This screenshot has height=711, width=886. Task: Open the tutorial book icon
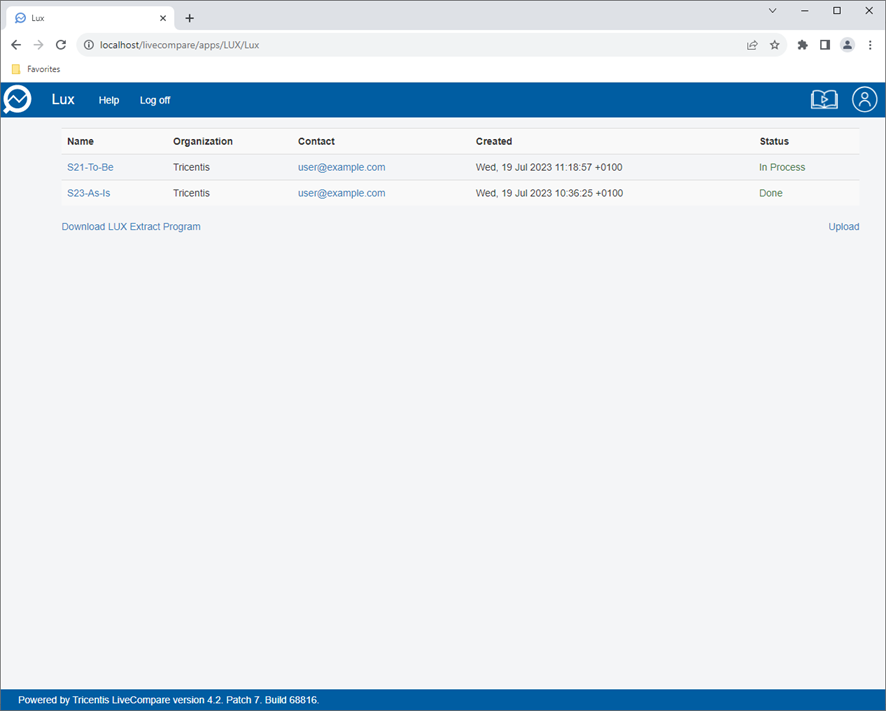tap(824, 99)
